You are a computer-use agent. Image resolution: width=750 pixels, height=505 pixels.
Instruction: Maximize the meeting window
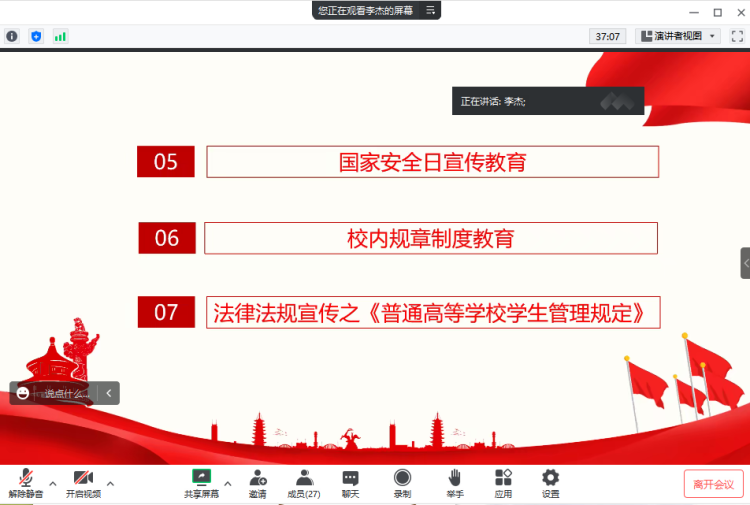point(717,12)
